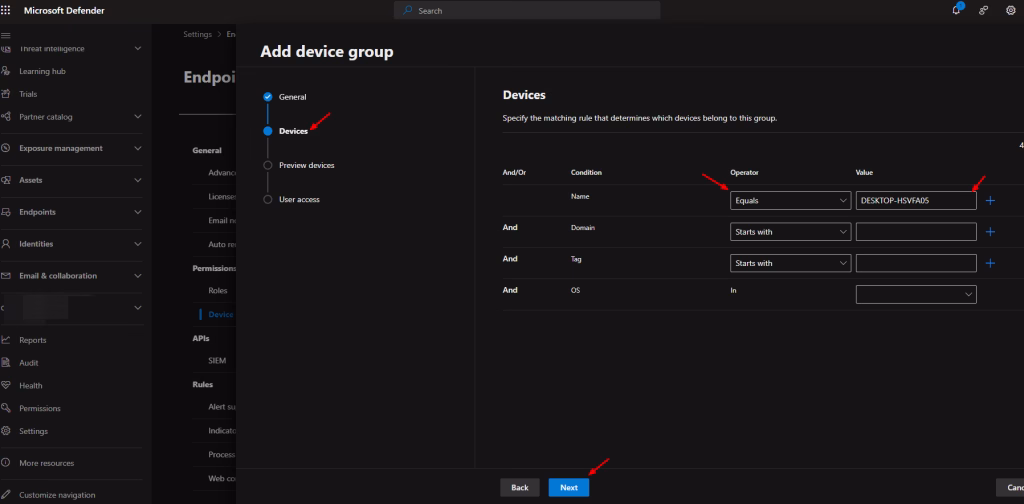Viewport: 1024px width, 504px height.
Task: Click the Next button
Action: coord(569,488)
